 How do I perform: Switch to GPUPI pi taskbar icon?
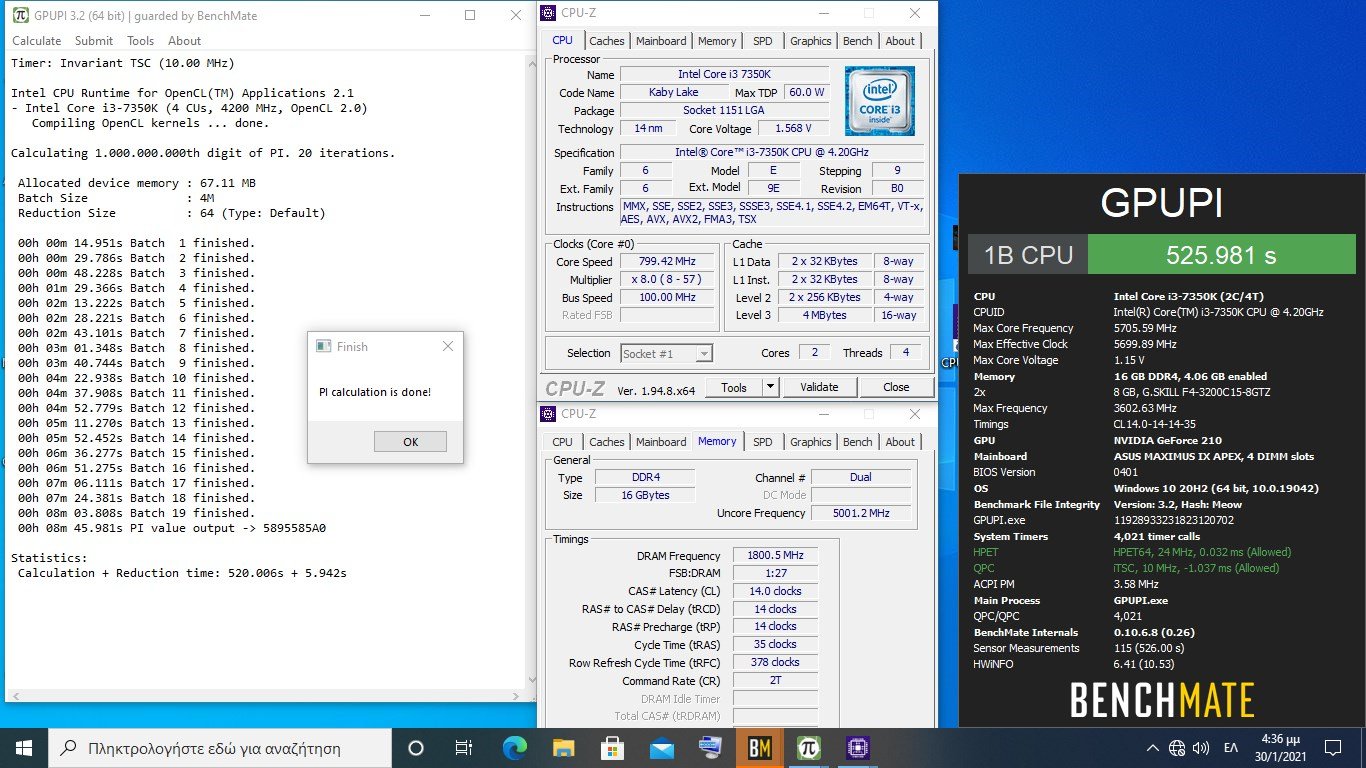(x=808, y=748)
